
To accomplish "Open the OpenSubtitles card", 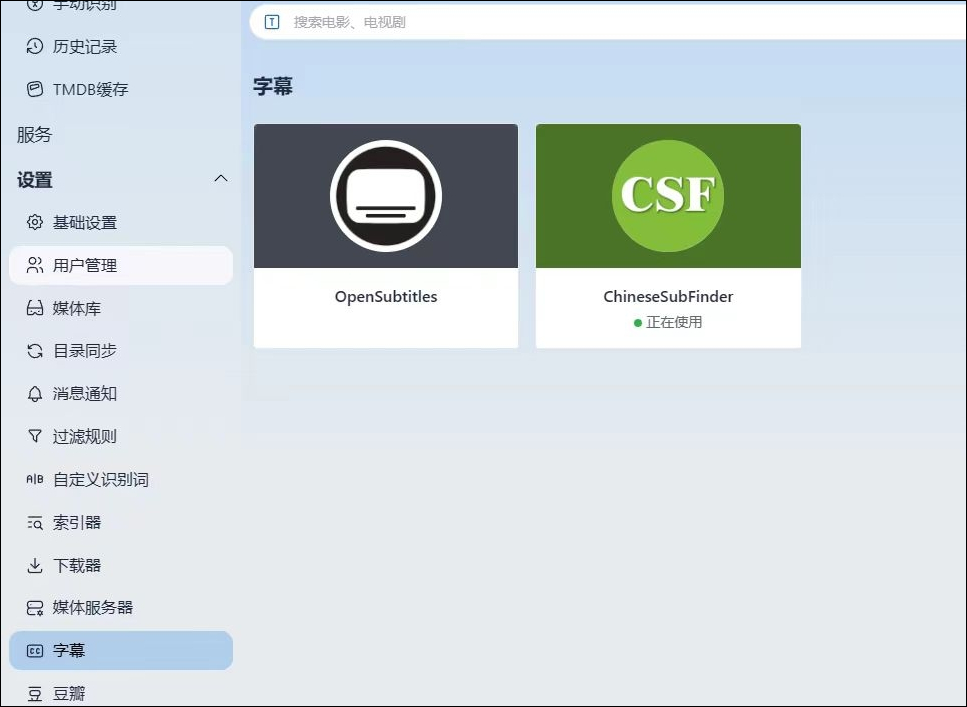I will (x=386, y=236).
